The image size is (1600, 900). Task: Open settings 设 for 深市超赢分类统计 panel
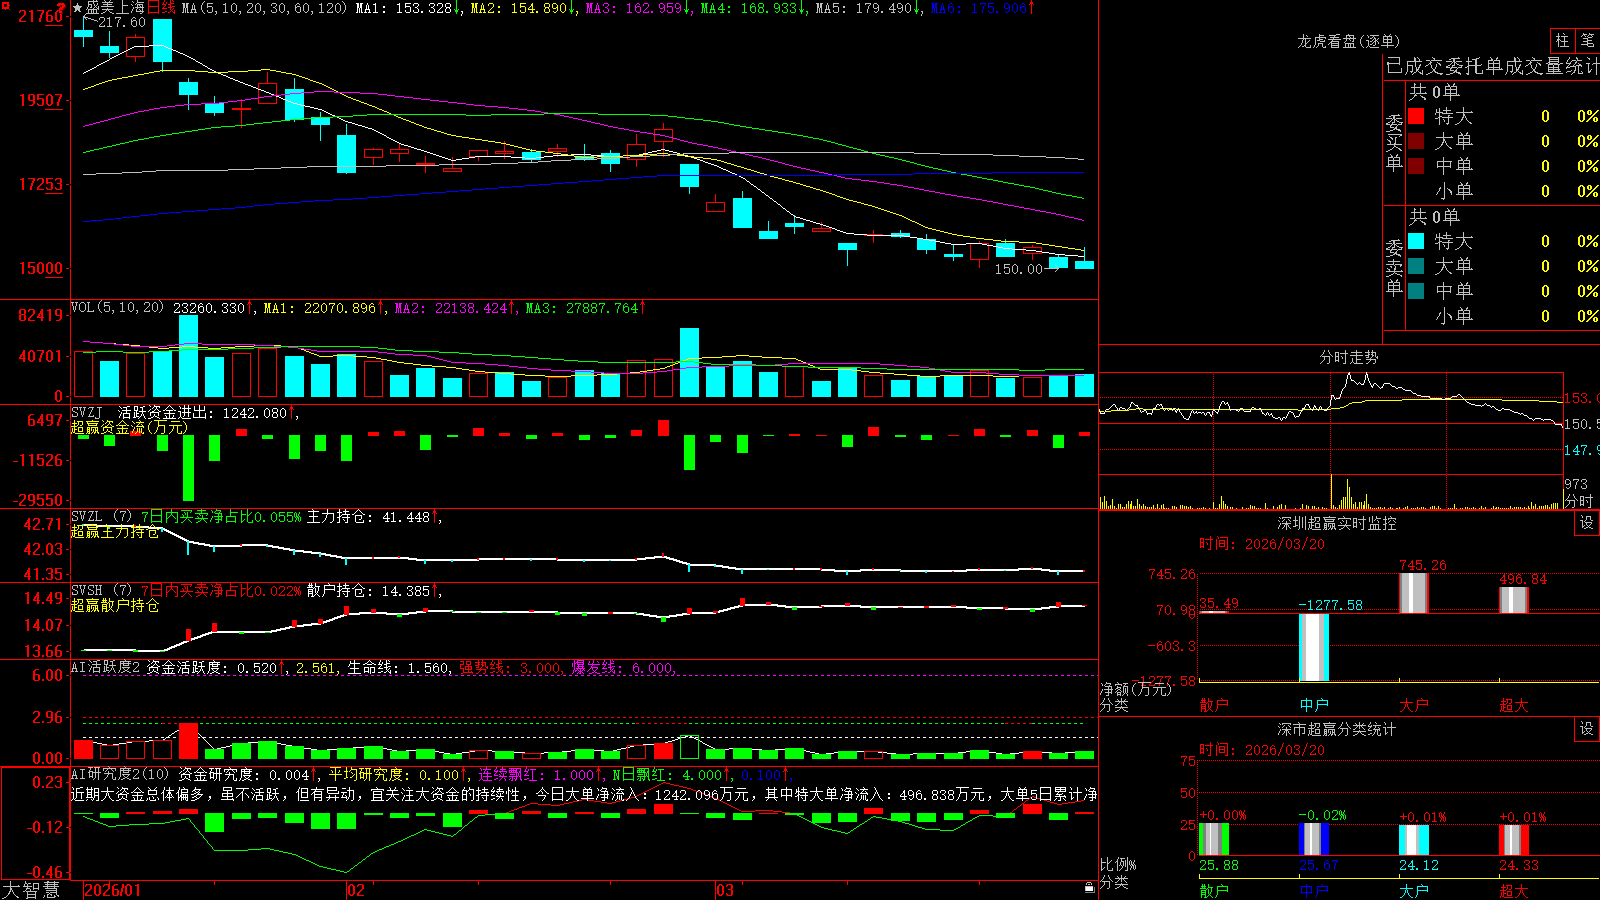pos(1587,729)
